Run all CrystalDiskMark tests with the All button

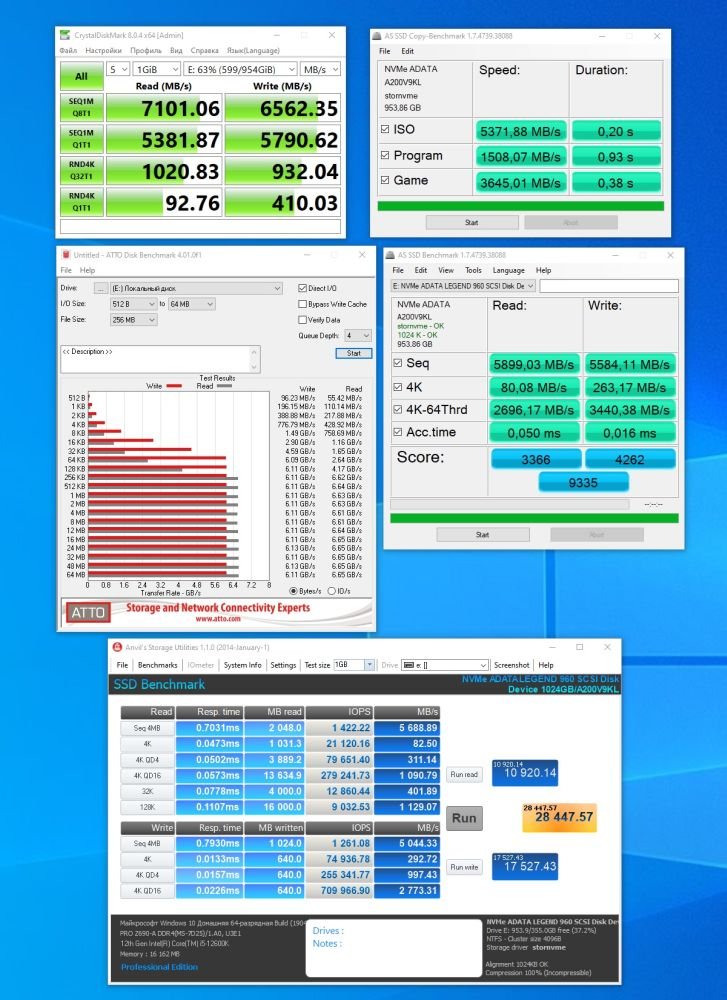click(x=82, y=77)
